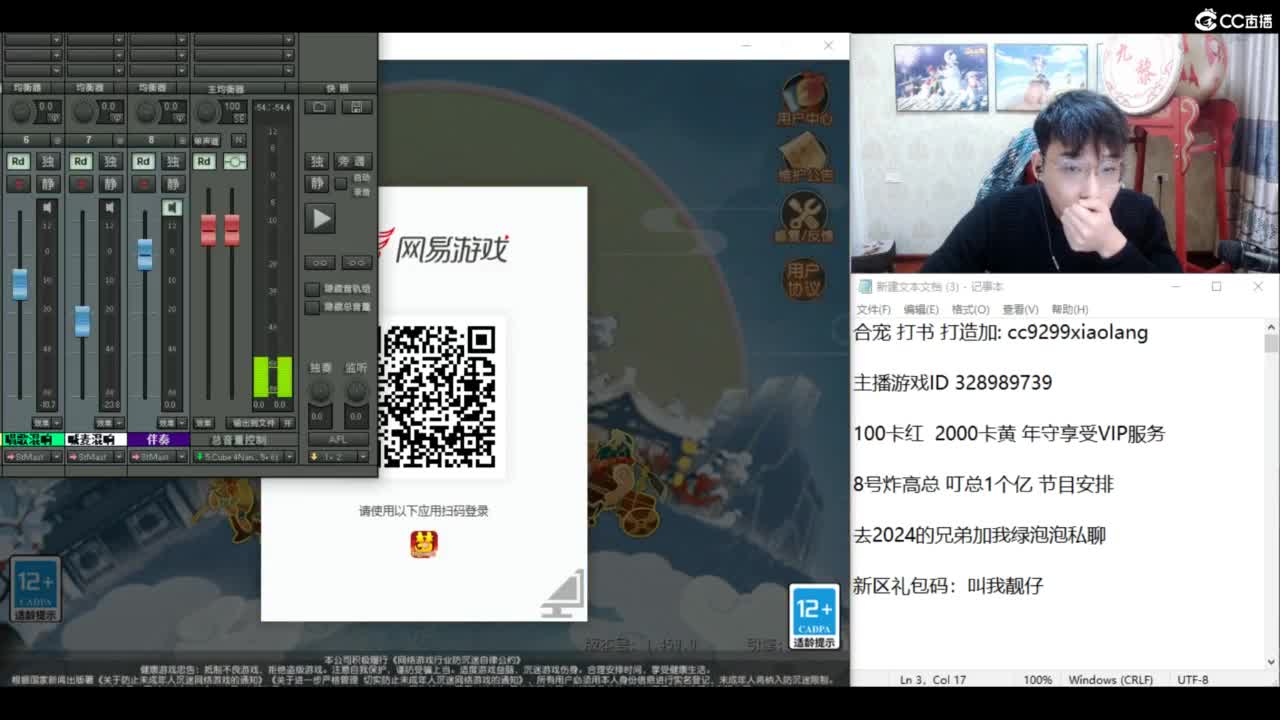Solo (独) mixer channel 8
1280x720 pixels.
click(x=173, y=161)
